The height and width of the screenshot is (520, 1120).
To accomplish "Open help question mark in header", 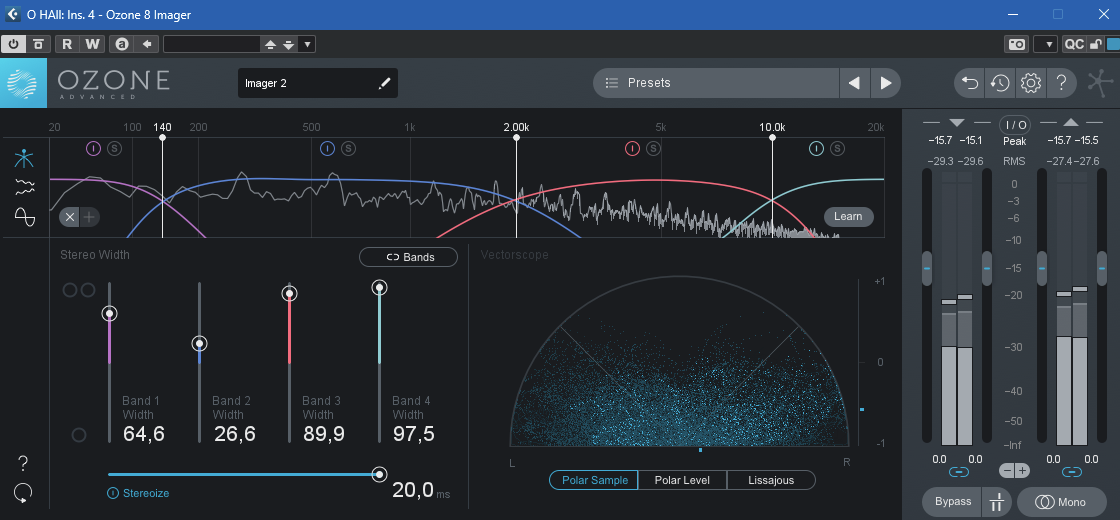I will 1061,83.
